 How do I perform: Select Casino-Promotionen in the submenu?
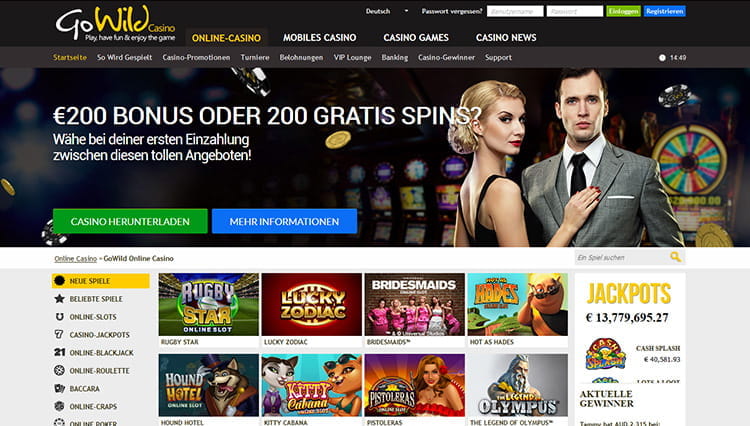click(x=196, y=57)
